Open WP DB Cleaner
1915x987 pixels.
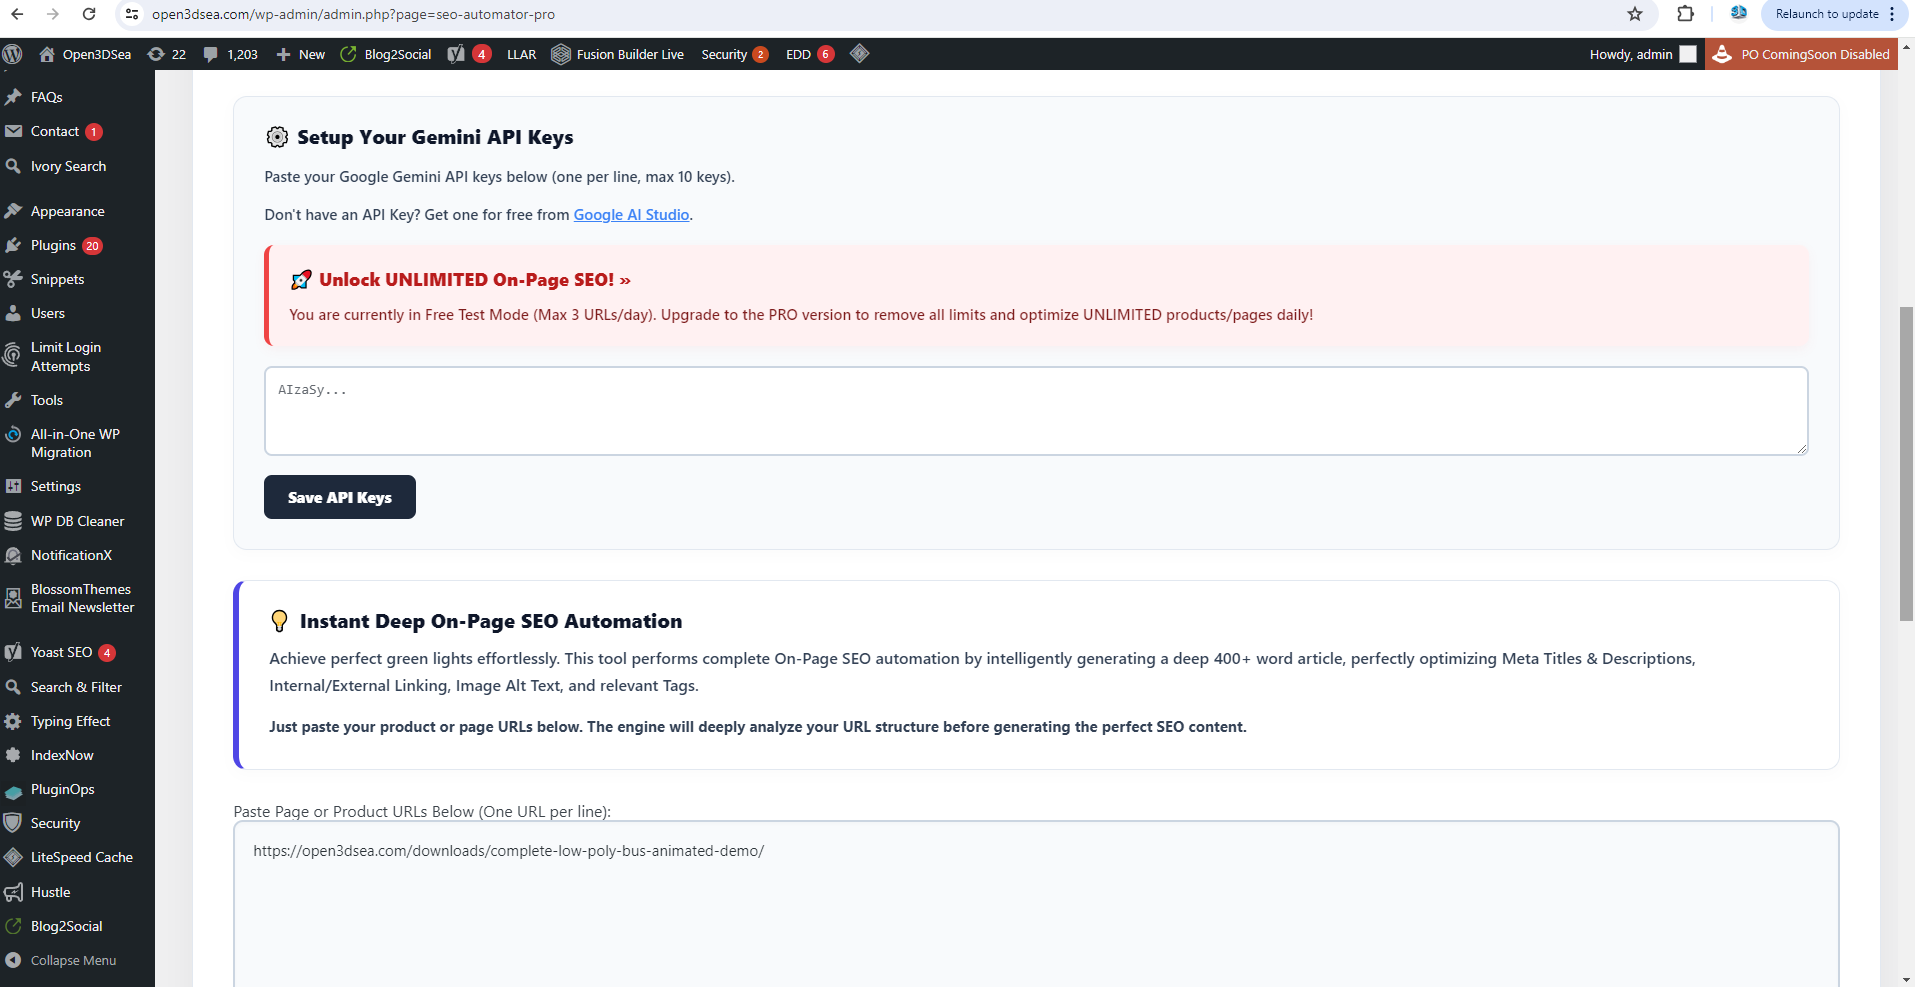77,521
